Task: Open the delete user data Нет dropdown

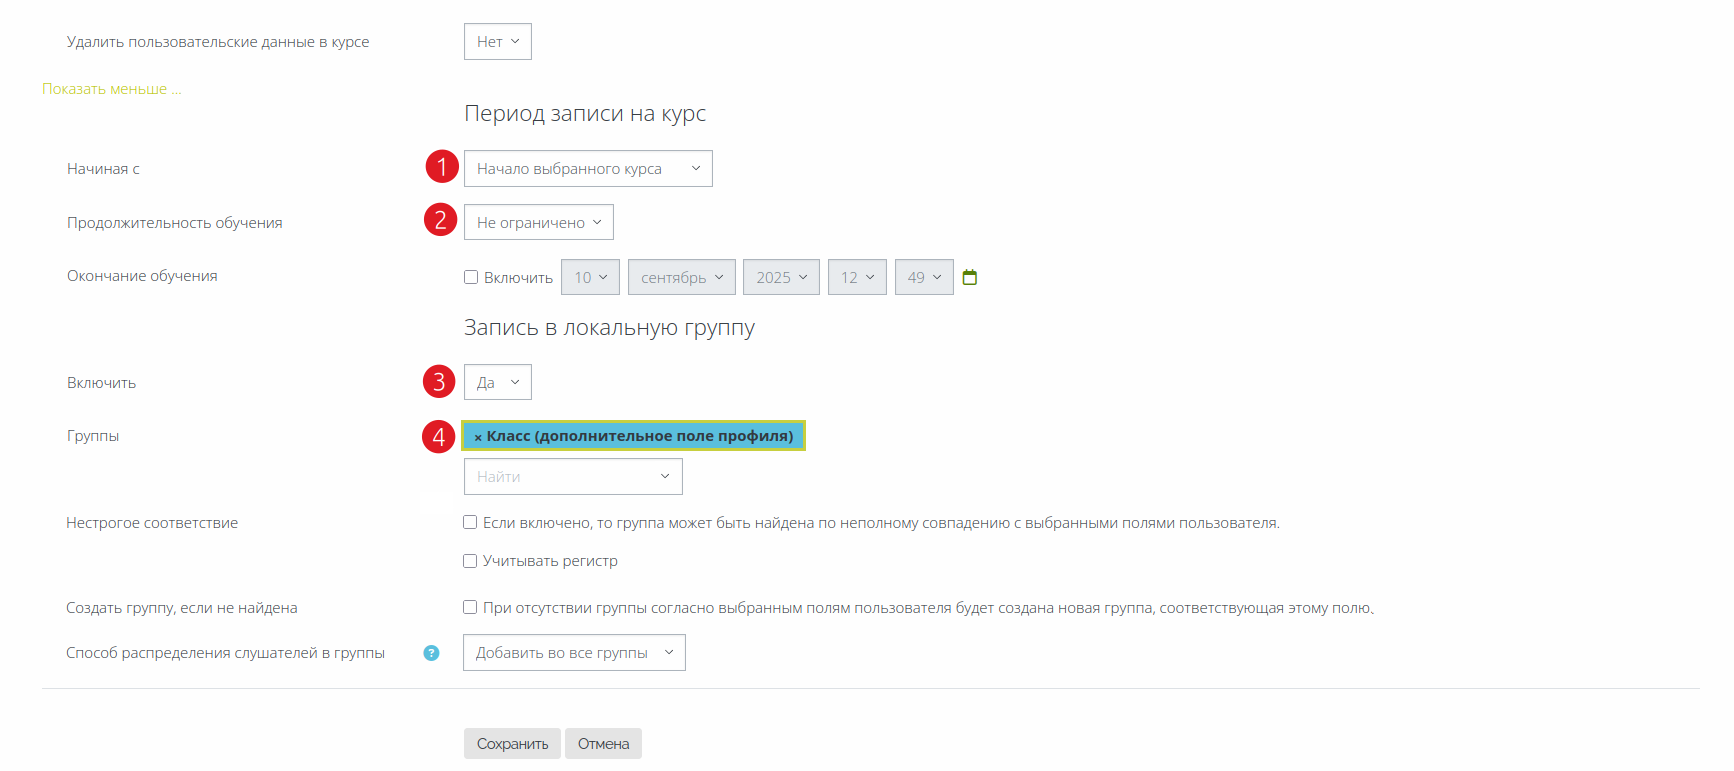Action: coord(497,42)
